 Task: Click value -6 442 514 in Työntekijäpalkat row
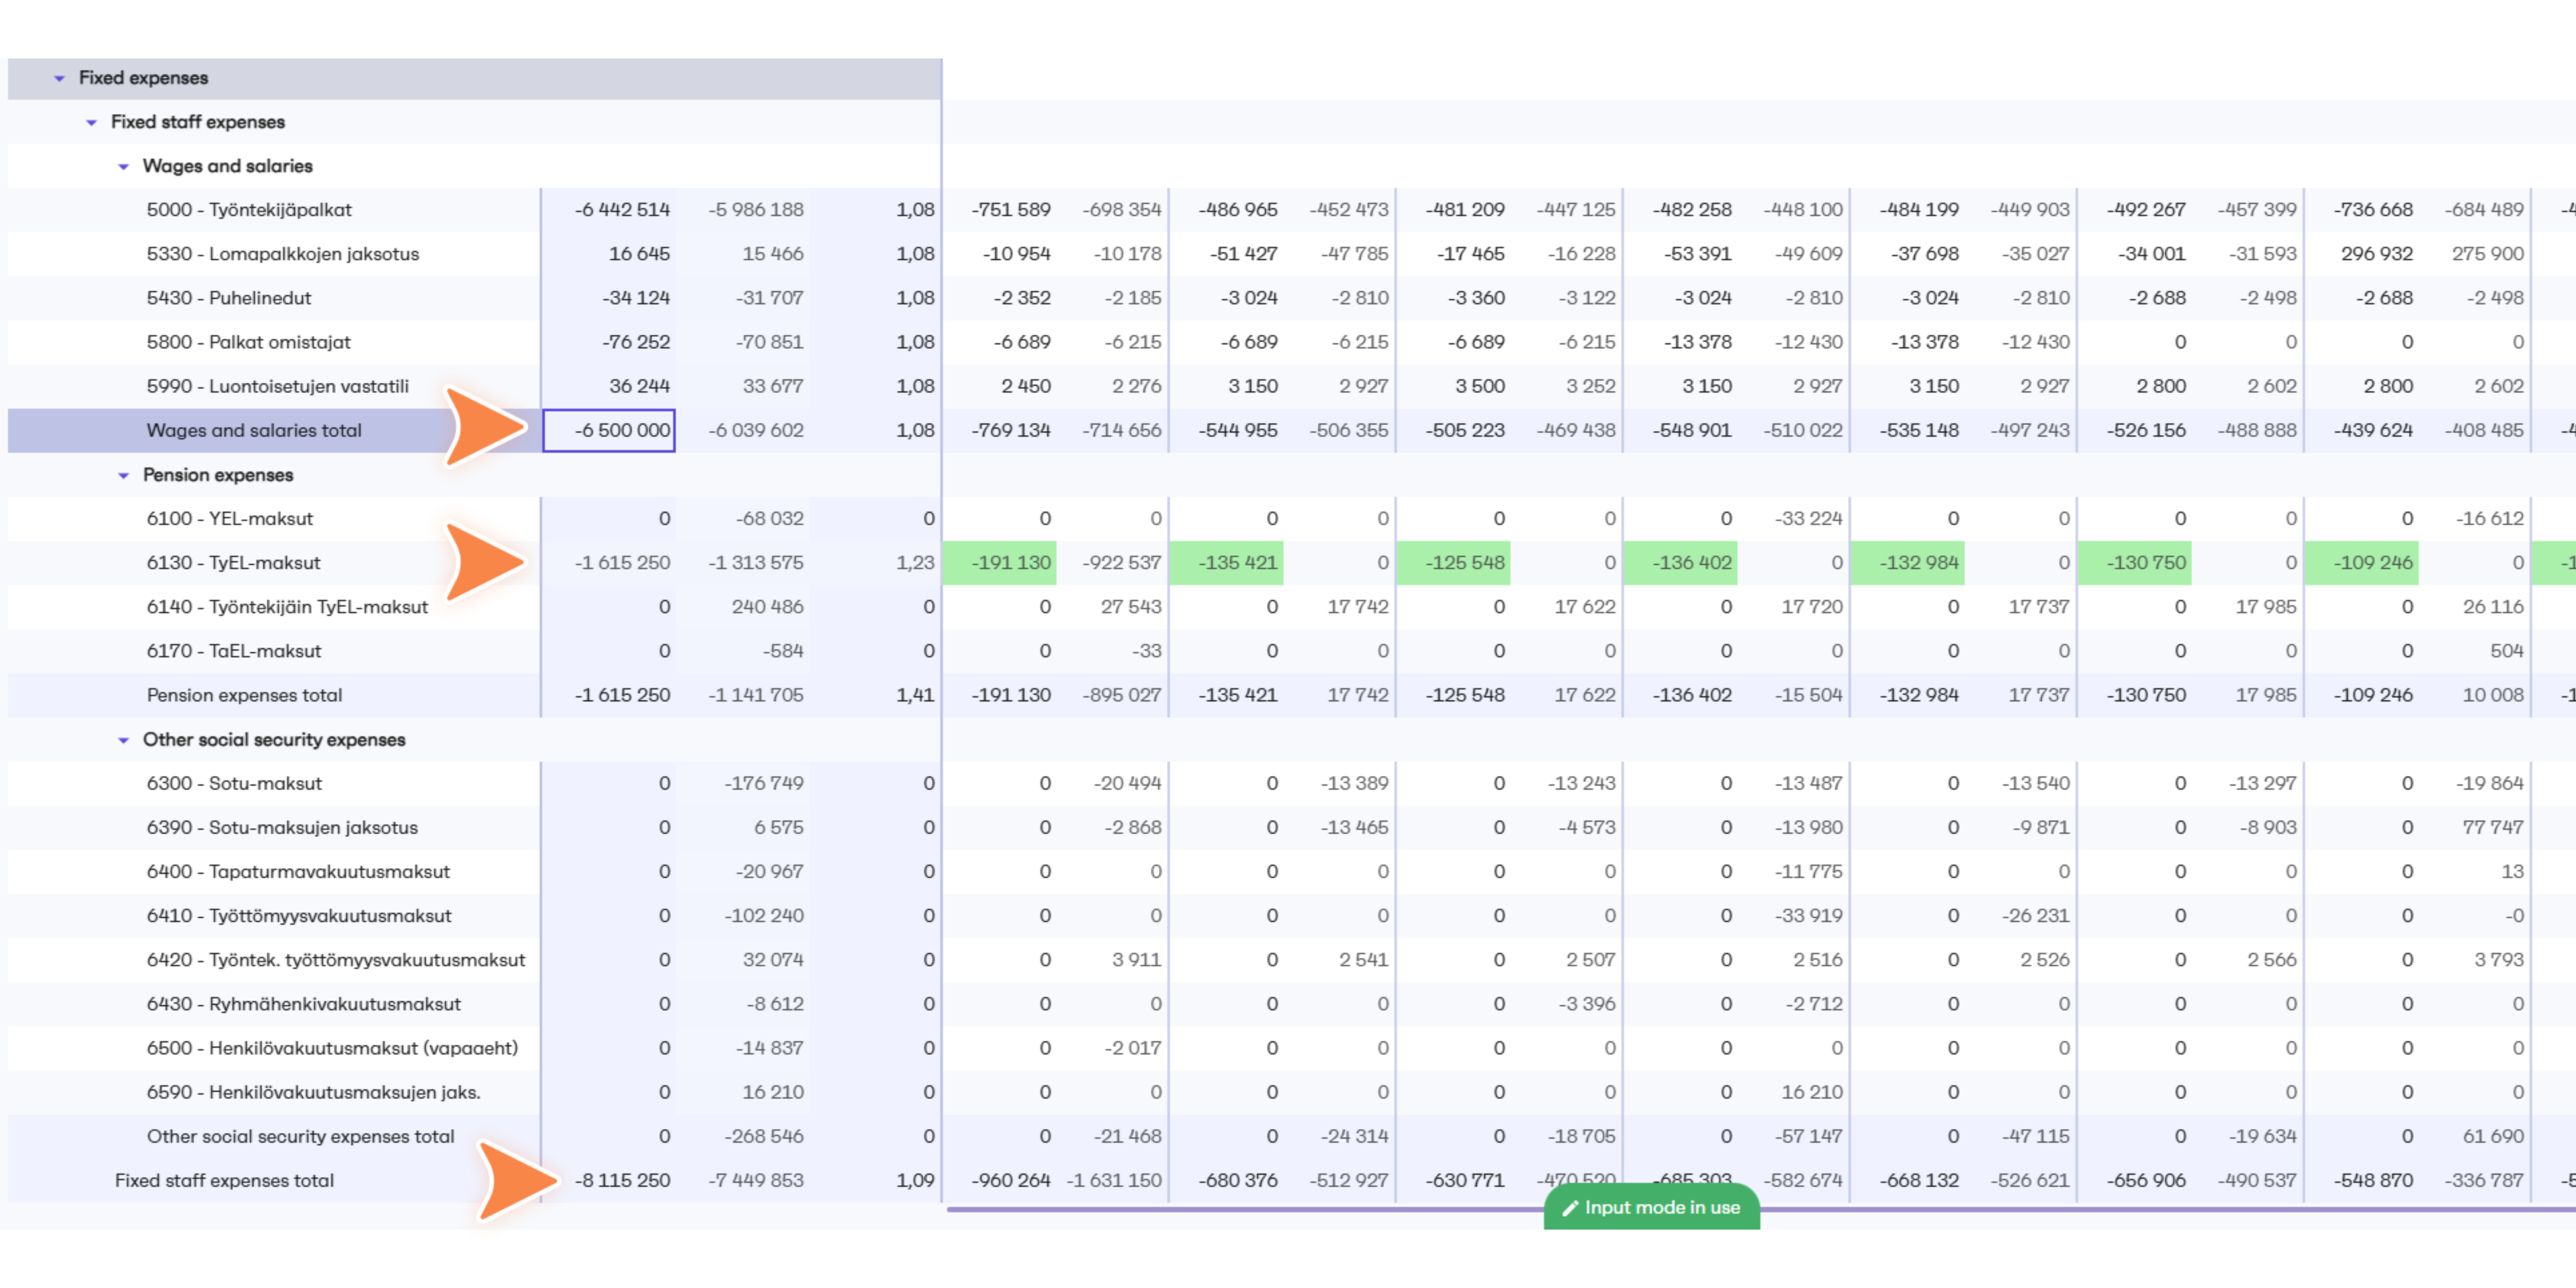click(x=622, y=210)
